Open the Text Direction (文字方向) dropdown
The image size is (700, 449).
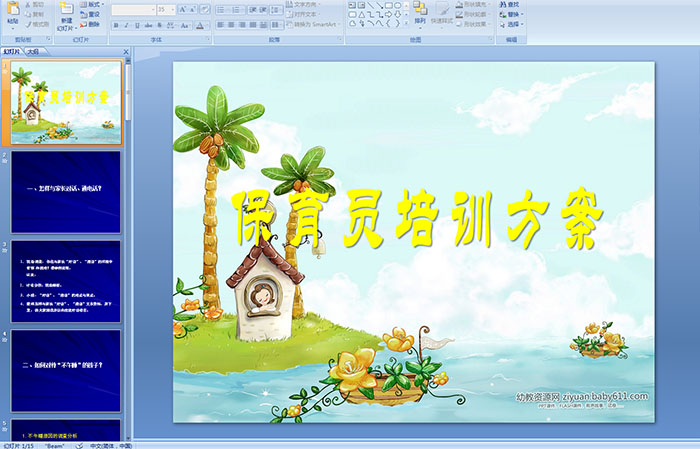tap(303, 4)
